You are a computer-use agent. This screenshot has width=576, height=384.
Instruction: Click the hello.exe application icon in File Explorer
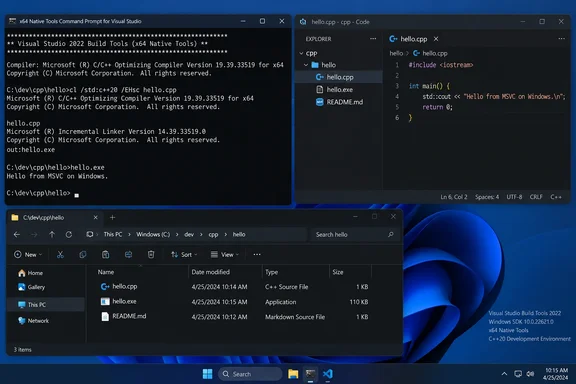coord(105,301)
